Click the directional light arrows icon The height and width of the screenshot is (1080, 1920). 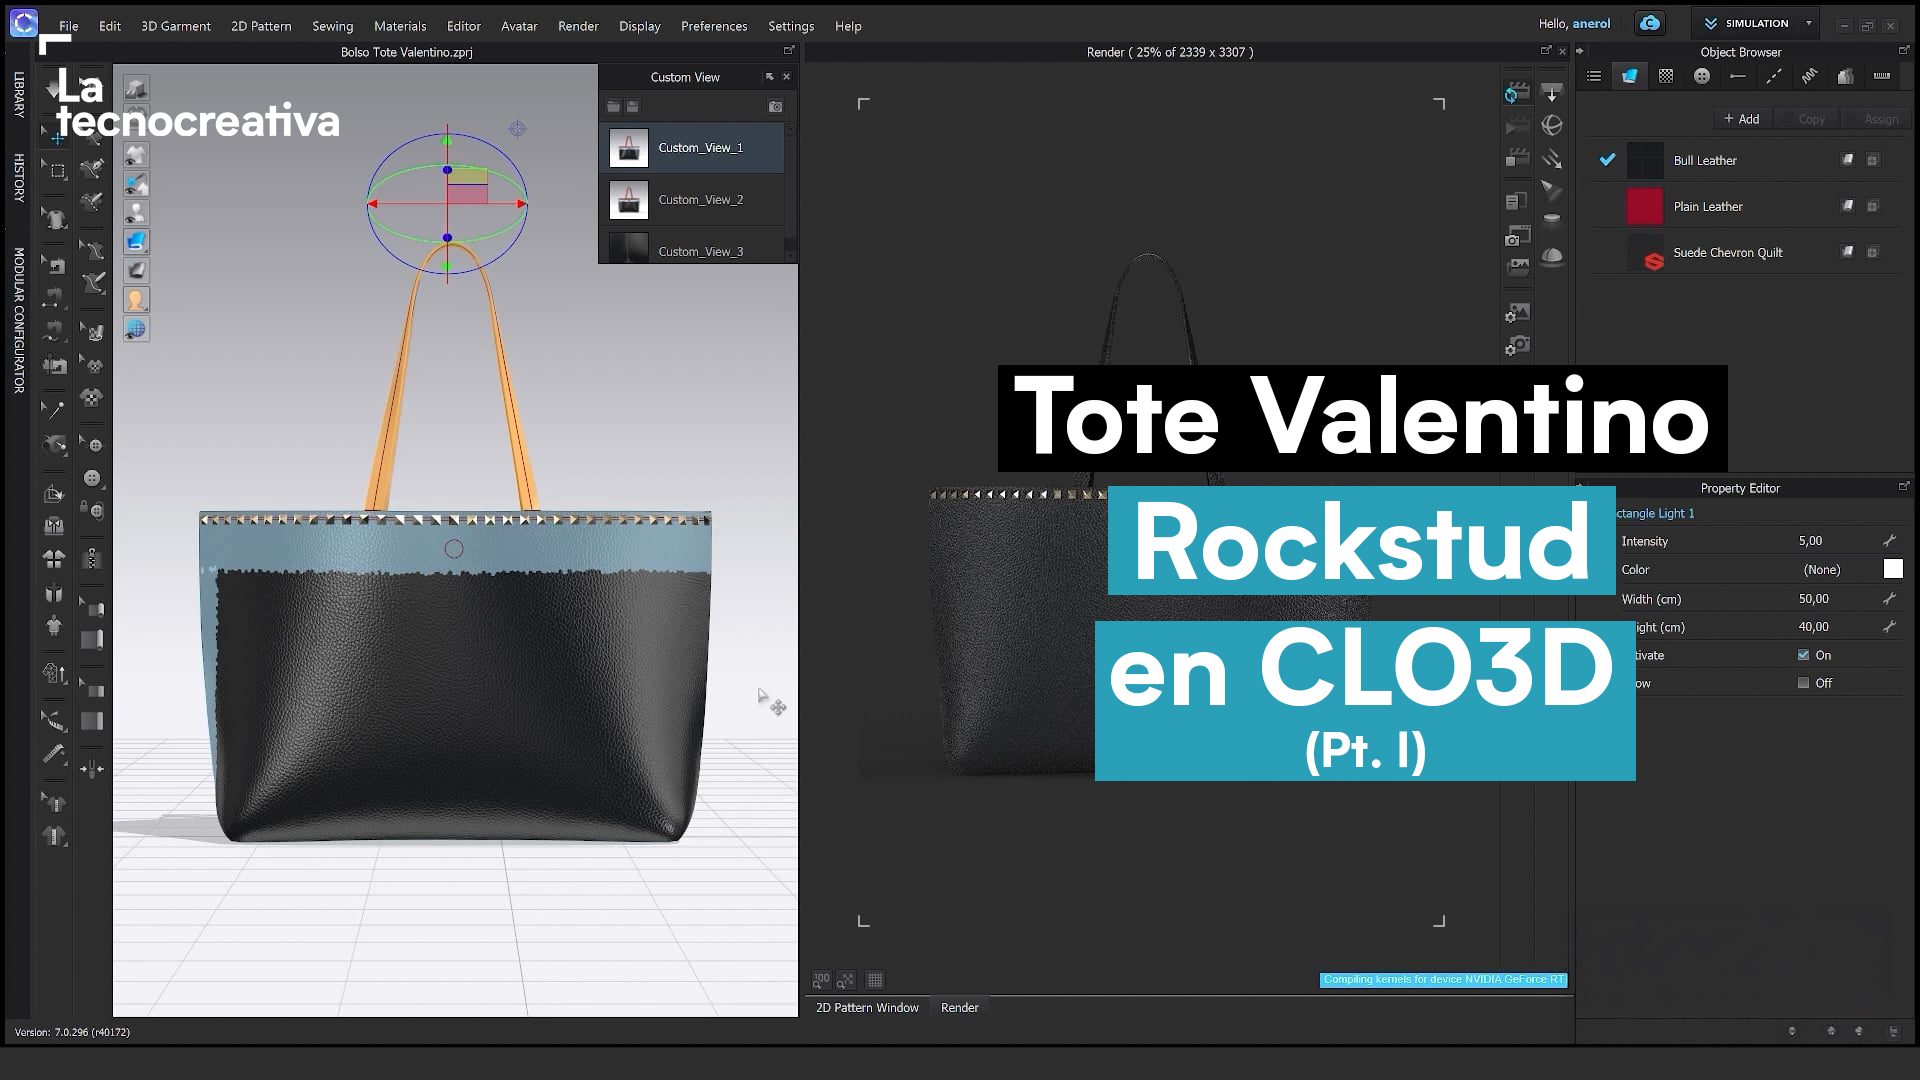tap(1552, 158)
